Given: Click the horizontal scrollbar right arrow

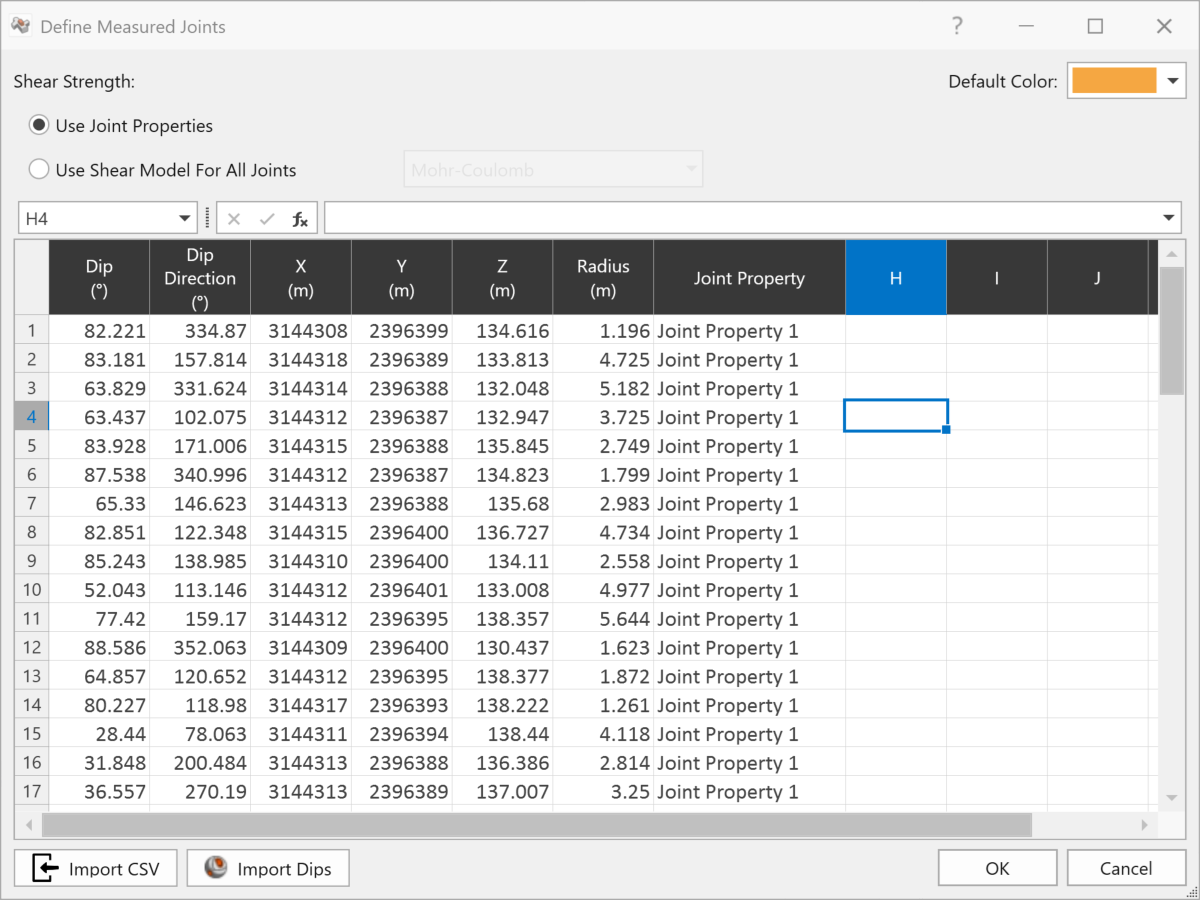Looking at the screenshot, I should click(1145, 825).
